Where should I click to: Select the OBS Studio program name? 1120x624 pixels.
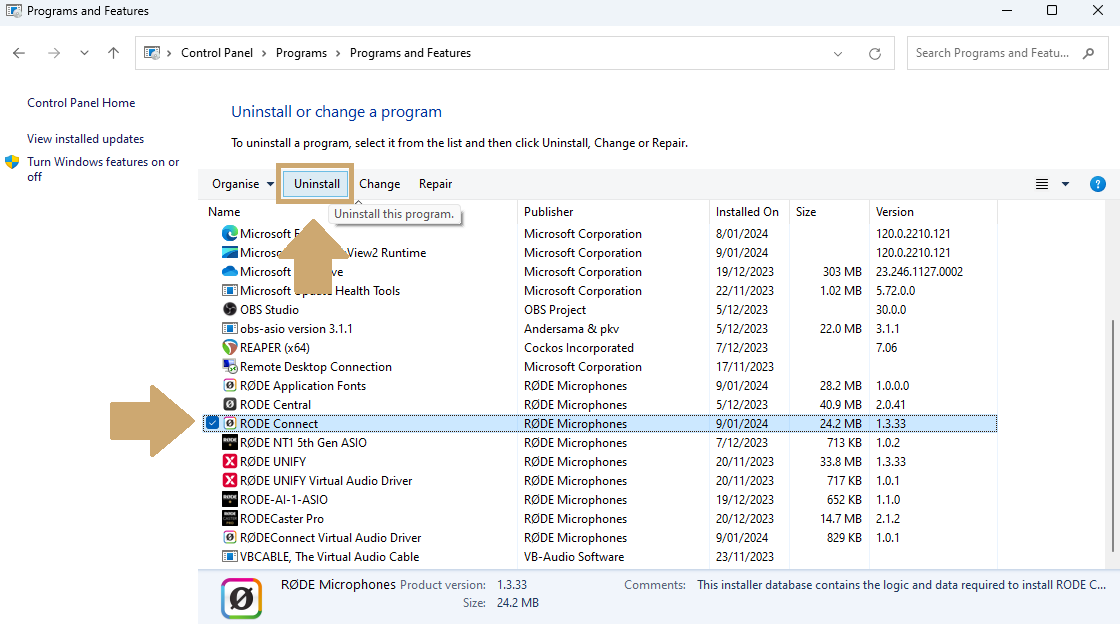[x=269, y=309]
